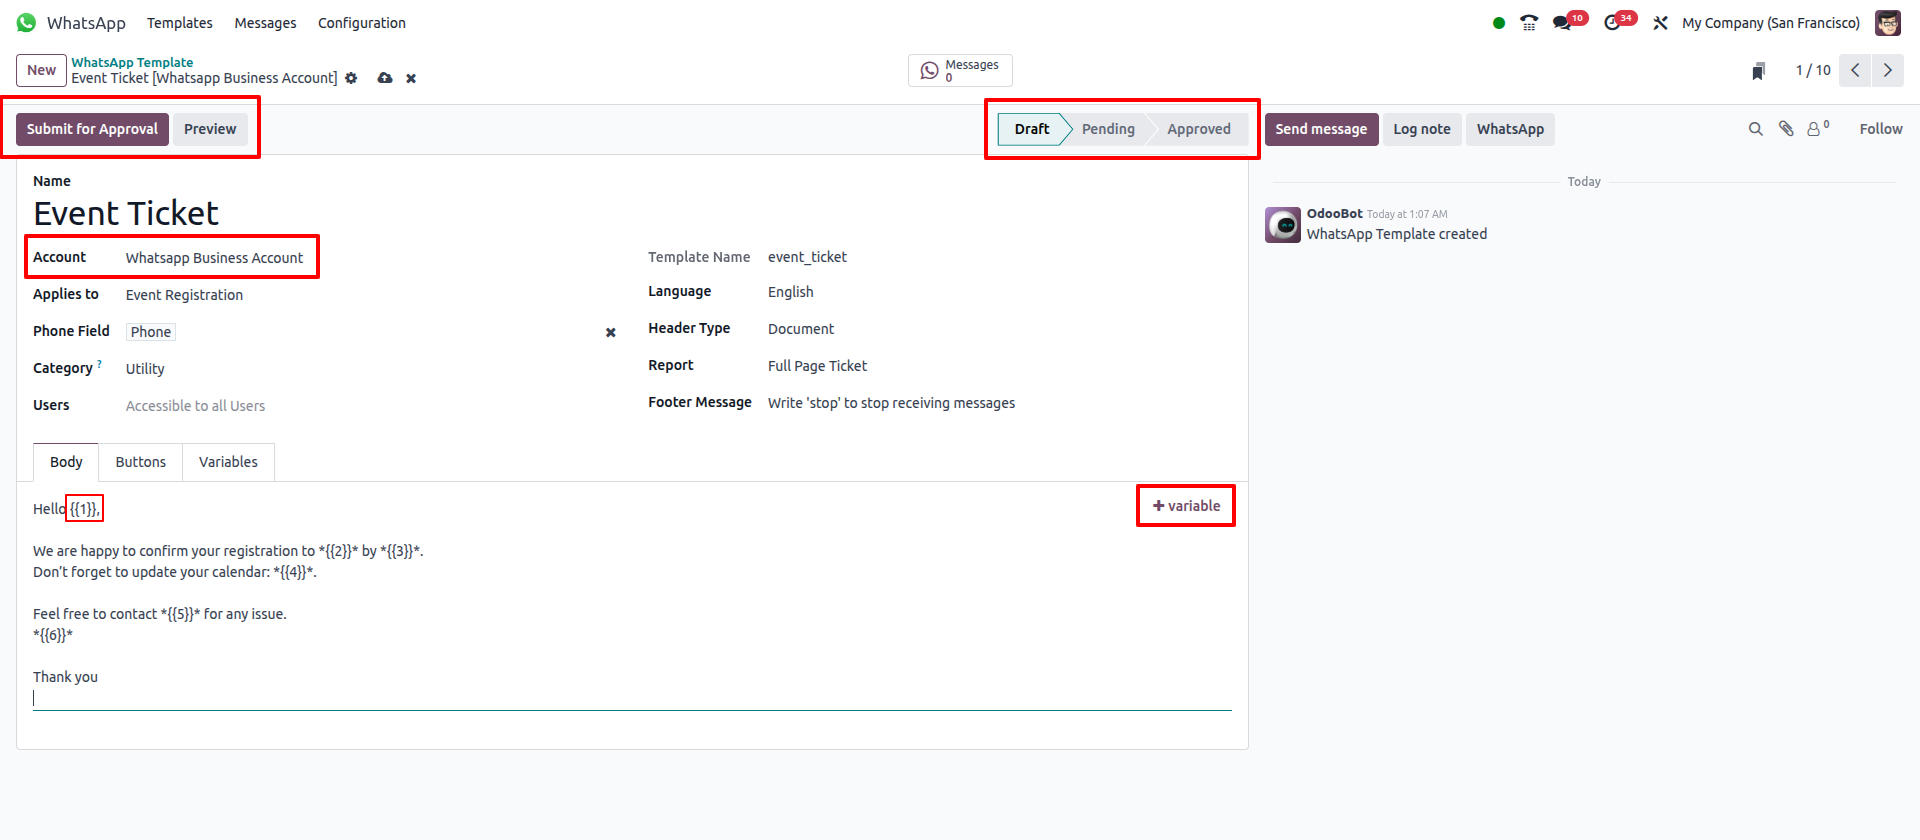Switch to the Buttons tab
Image resolution: width=1920 pixels, height=840 pixels.
coord(140,462)
